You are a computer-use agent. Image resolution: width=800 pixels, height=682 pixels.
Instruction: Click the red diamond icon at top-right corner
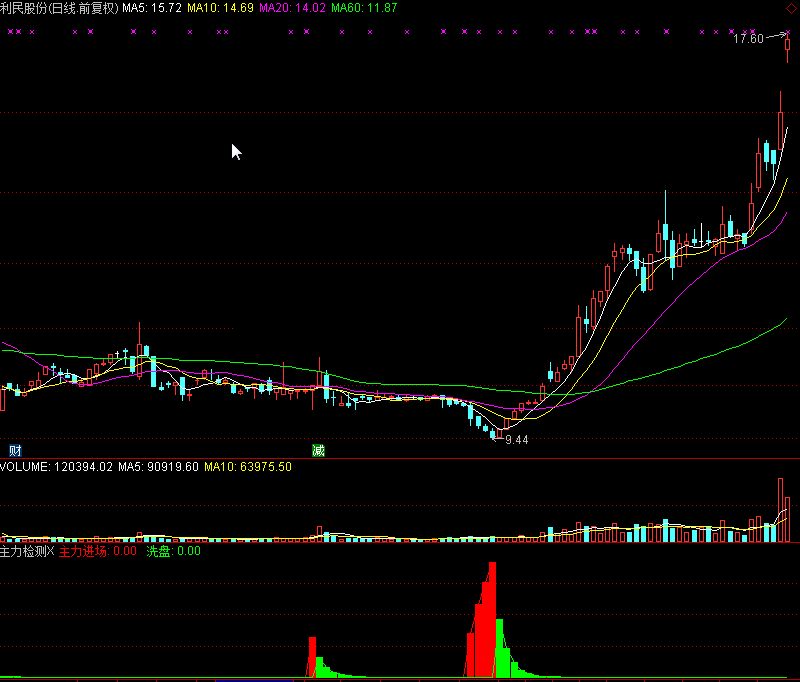[x=791, y=8]
